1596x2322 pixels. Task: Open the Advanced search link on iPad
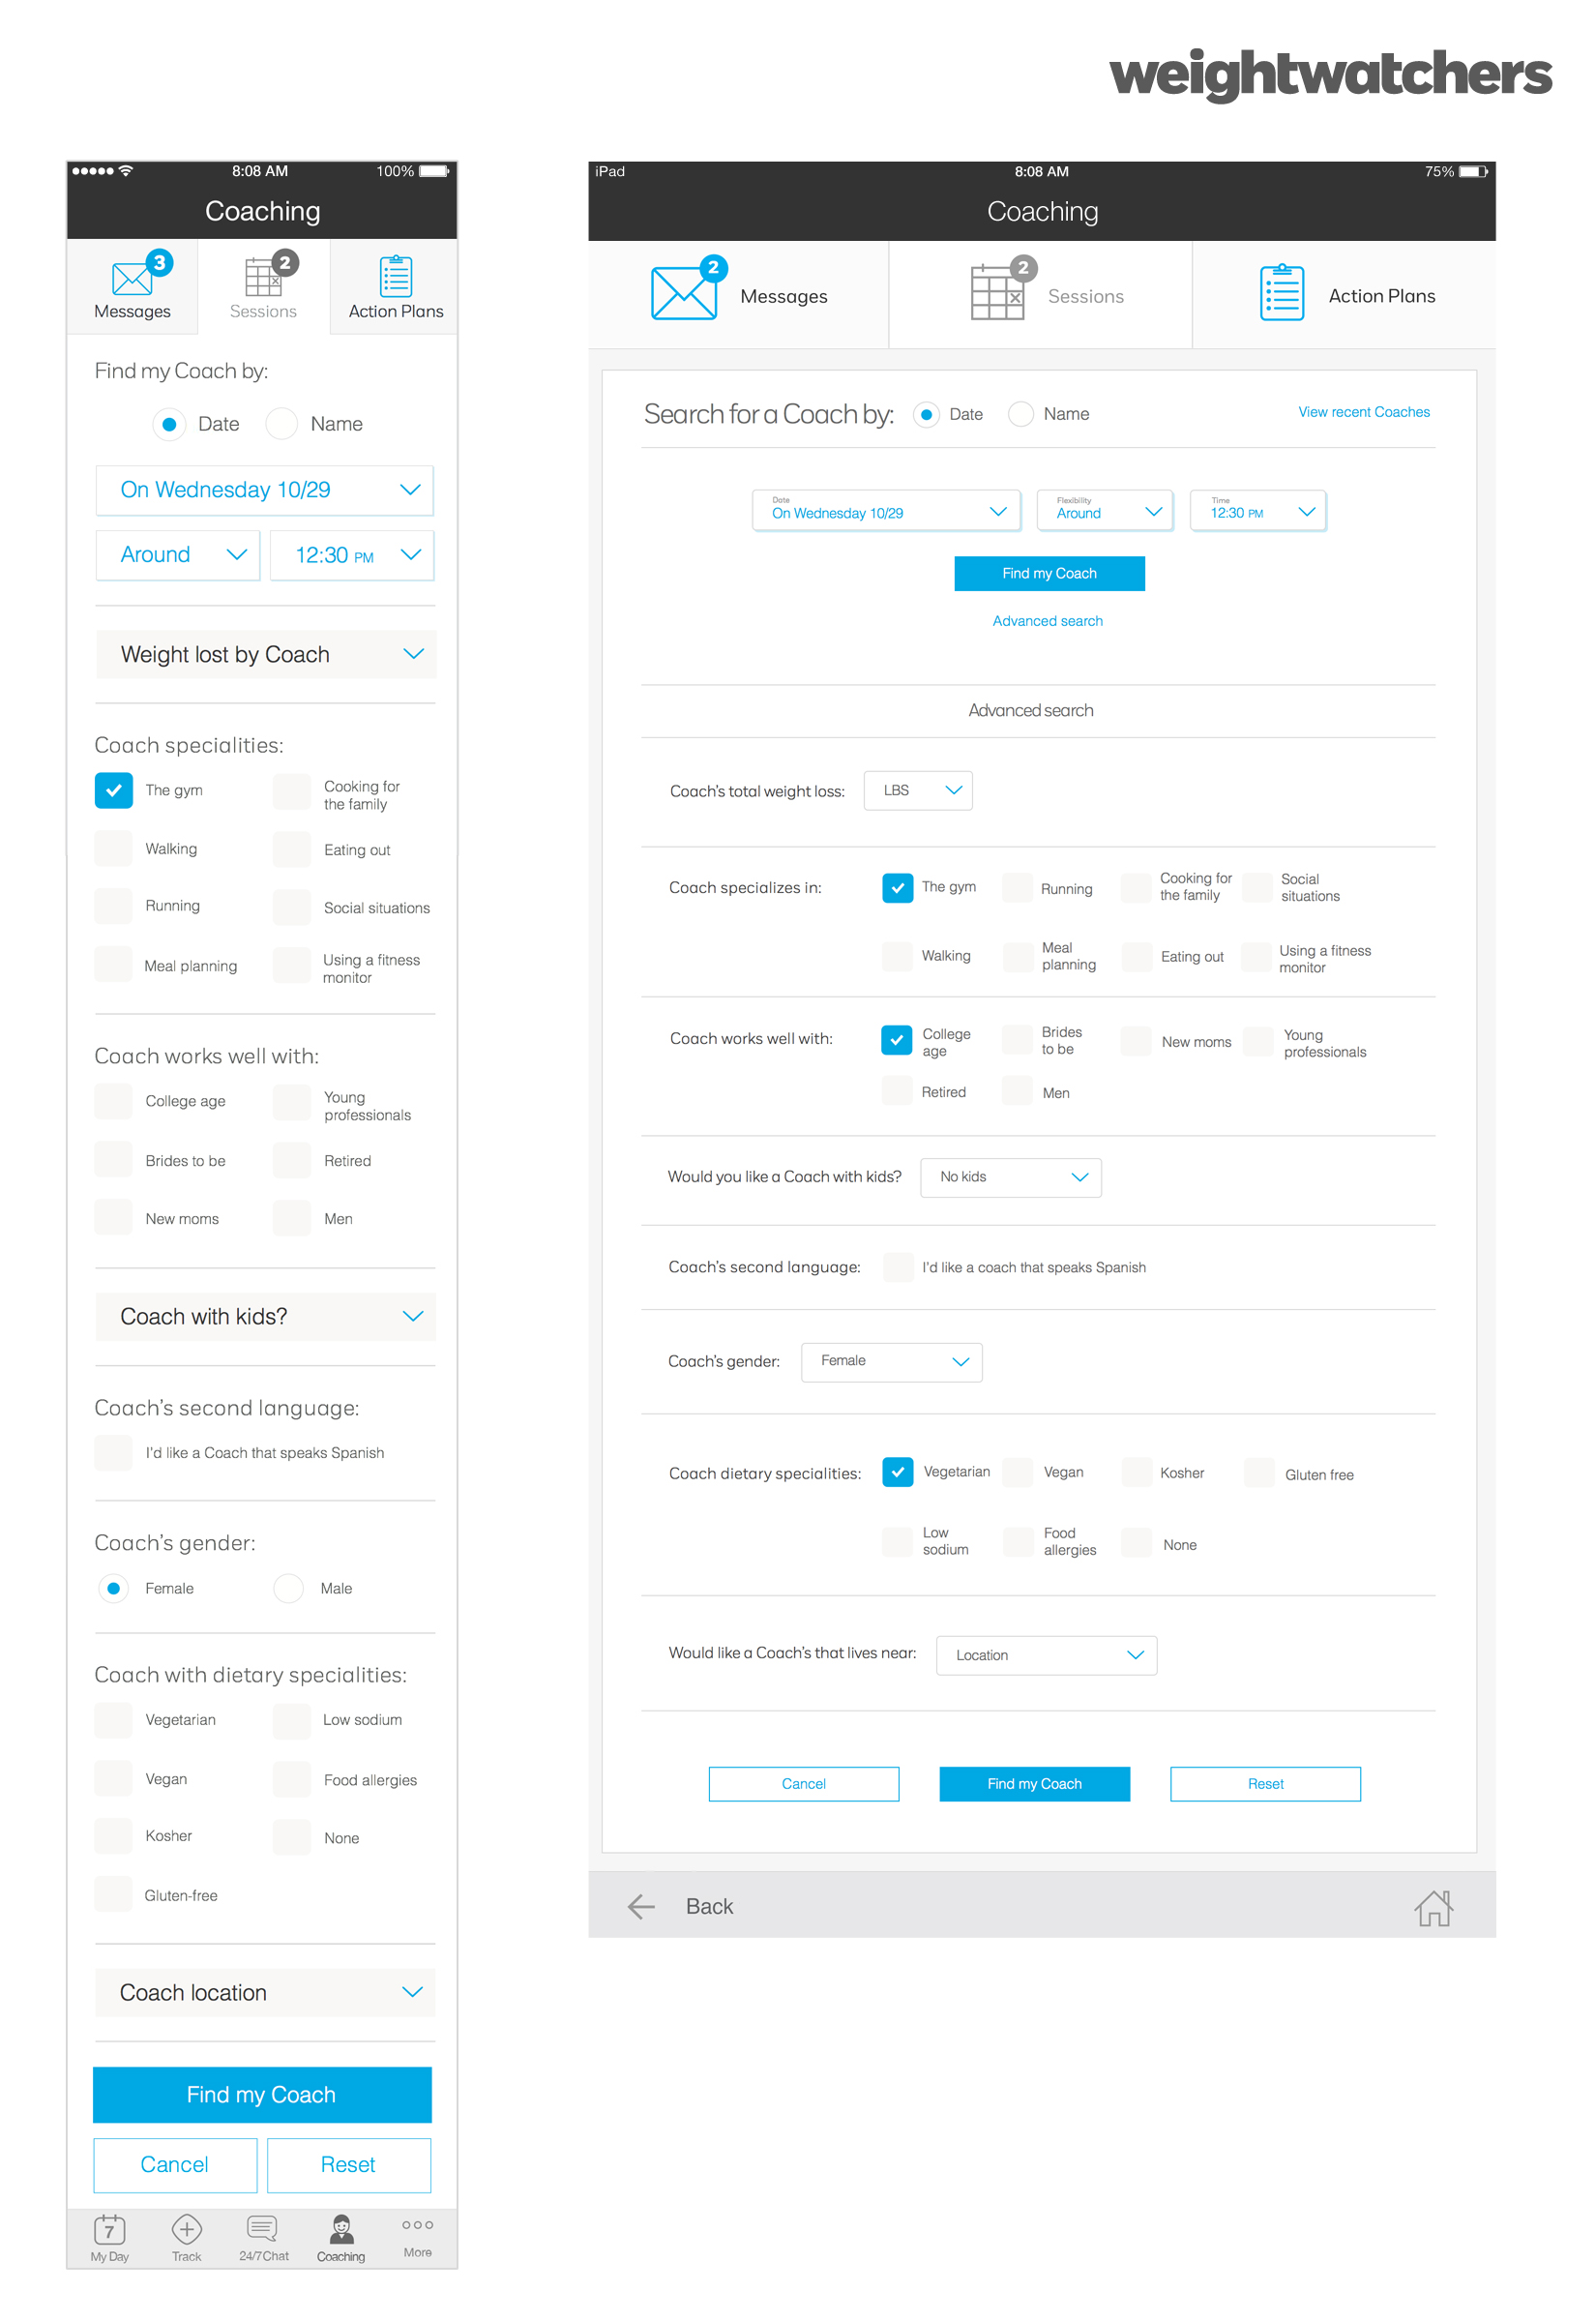click(1048, 621)
